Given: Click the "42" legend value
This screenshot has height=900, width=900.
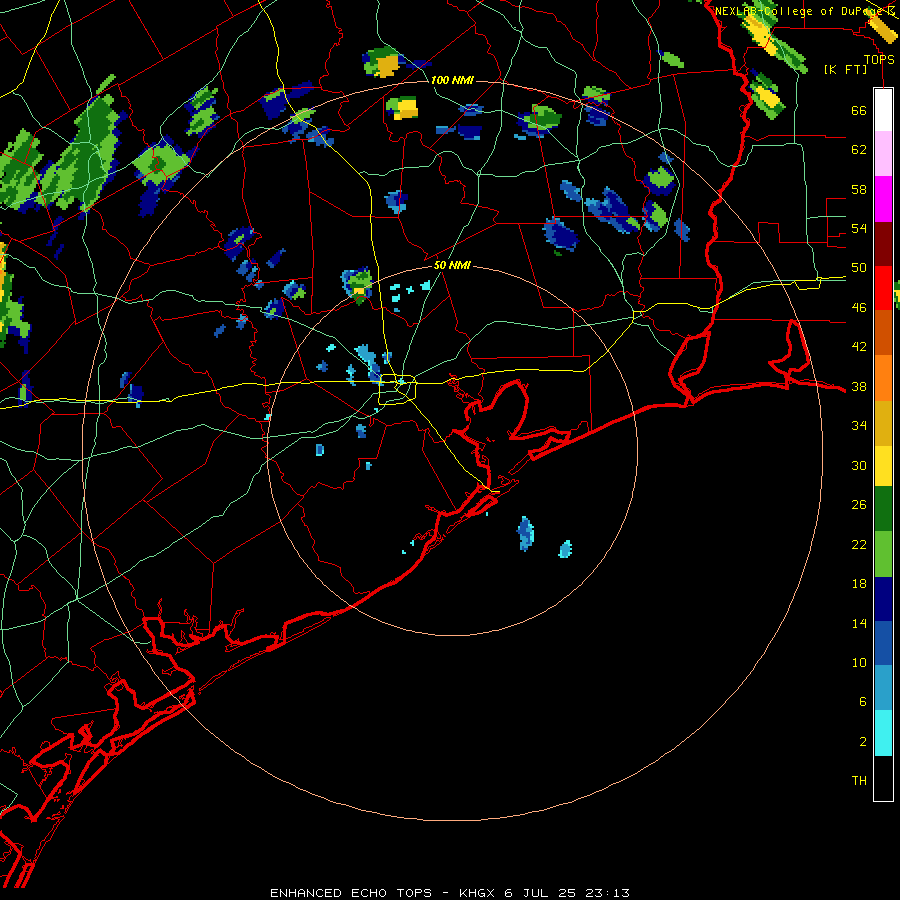Looking at the screenshot, I should click(x=859, y=347).
